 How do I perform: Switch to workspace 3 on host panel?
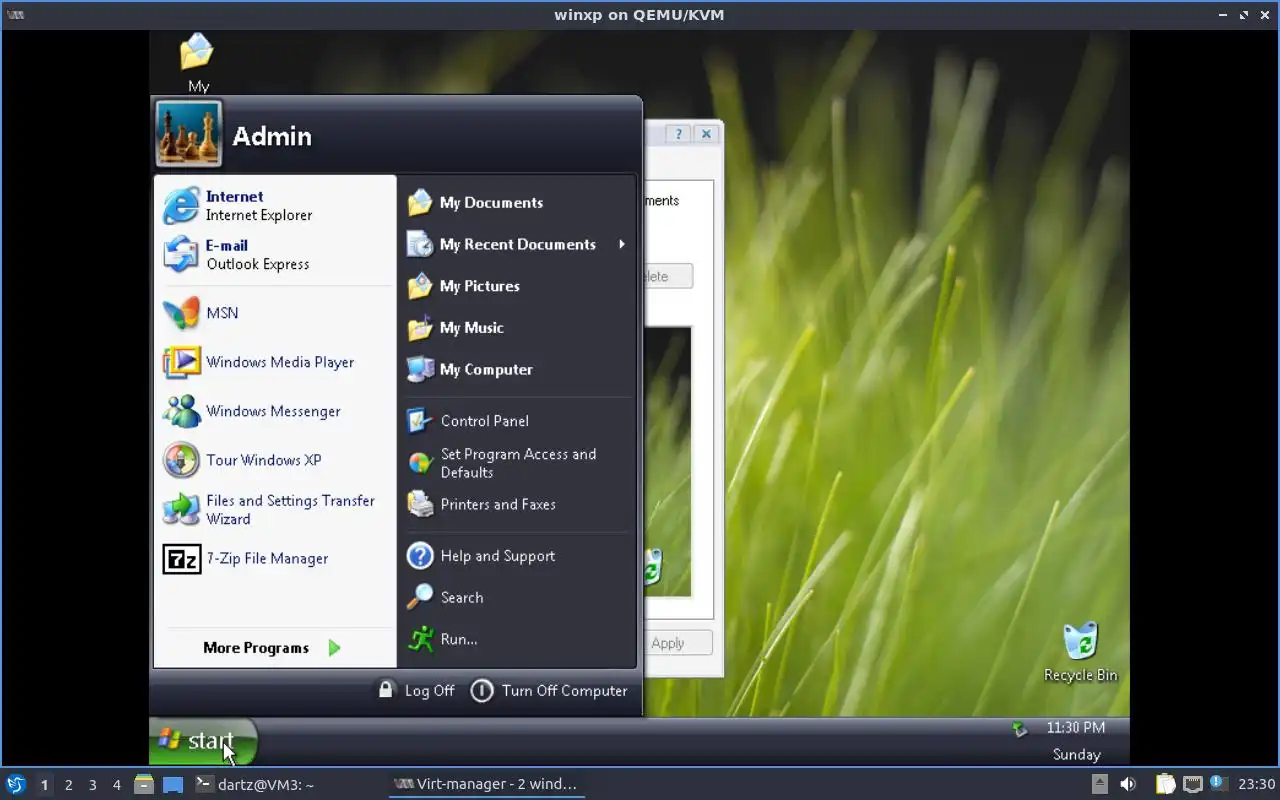tap(92, 785)
